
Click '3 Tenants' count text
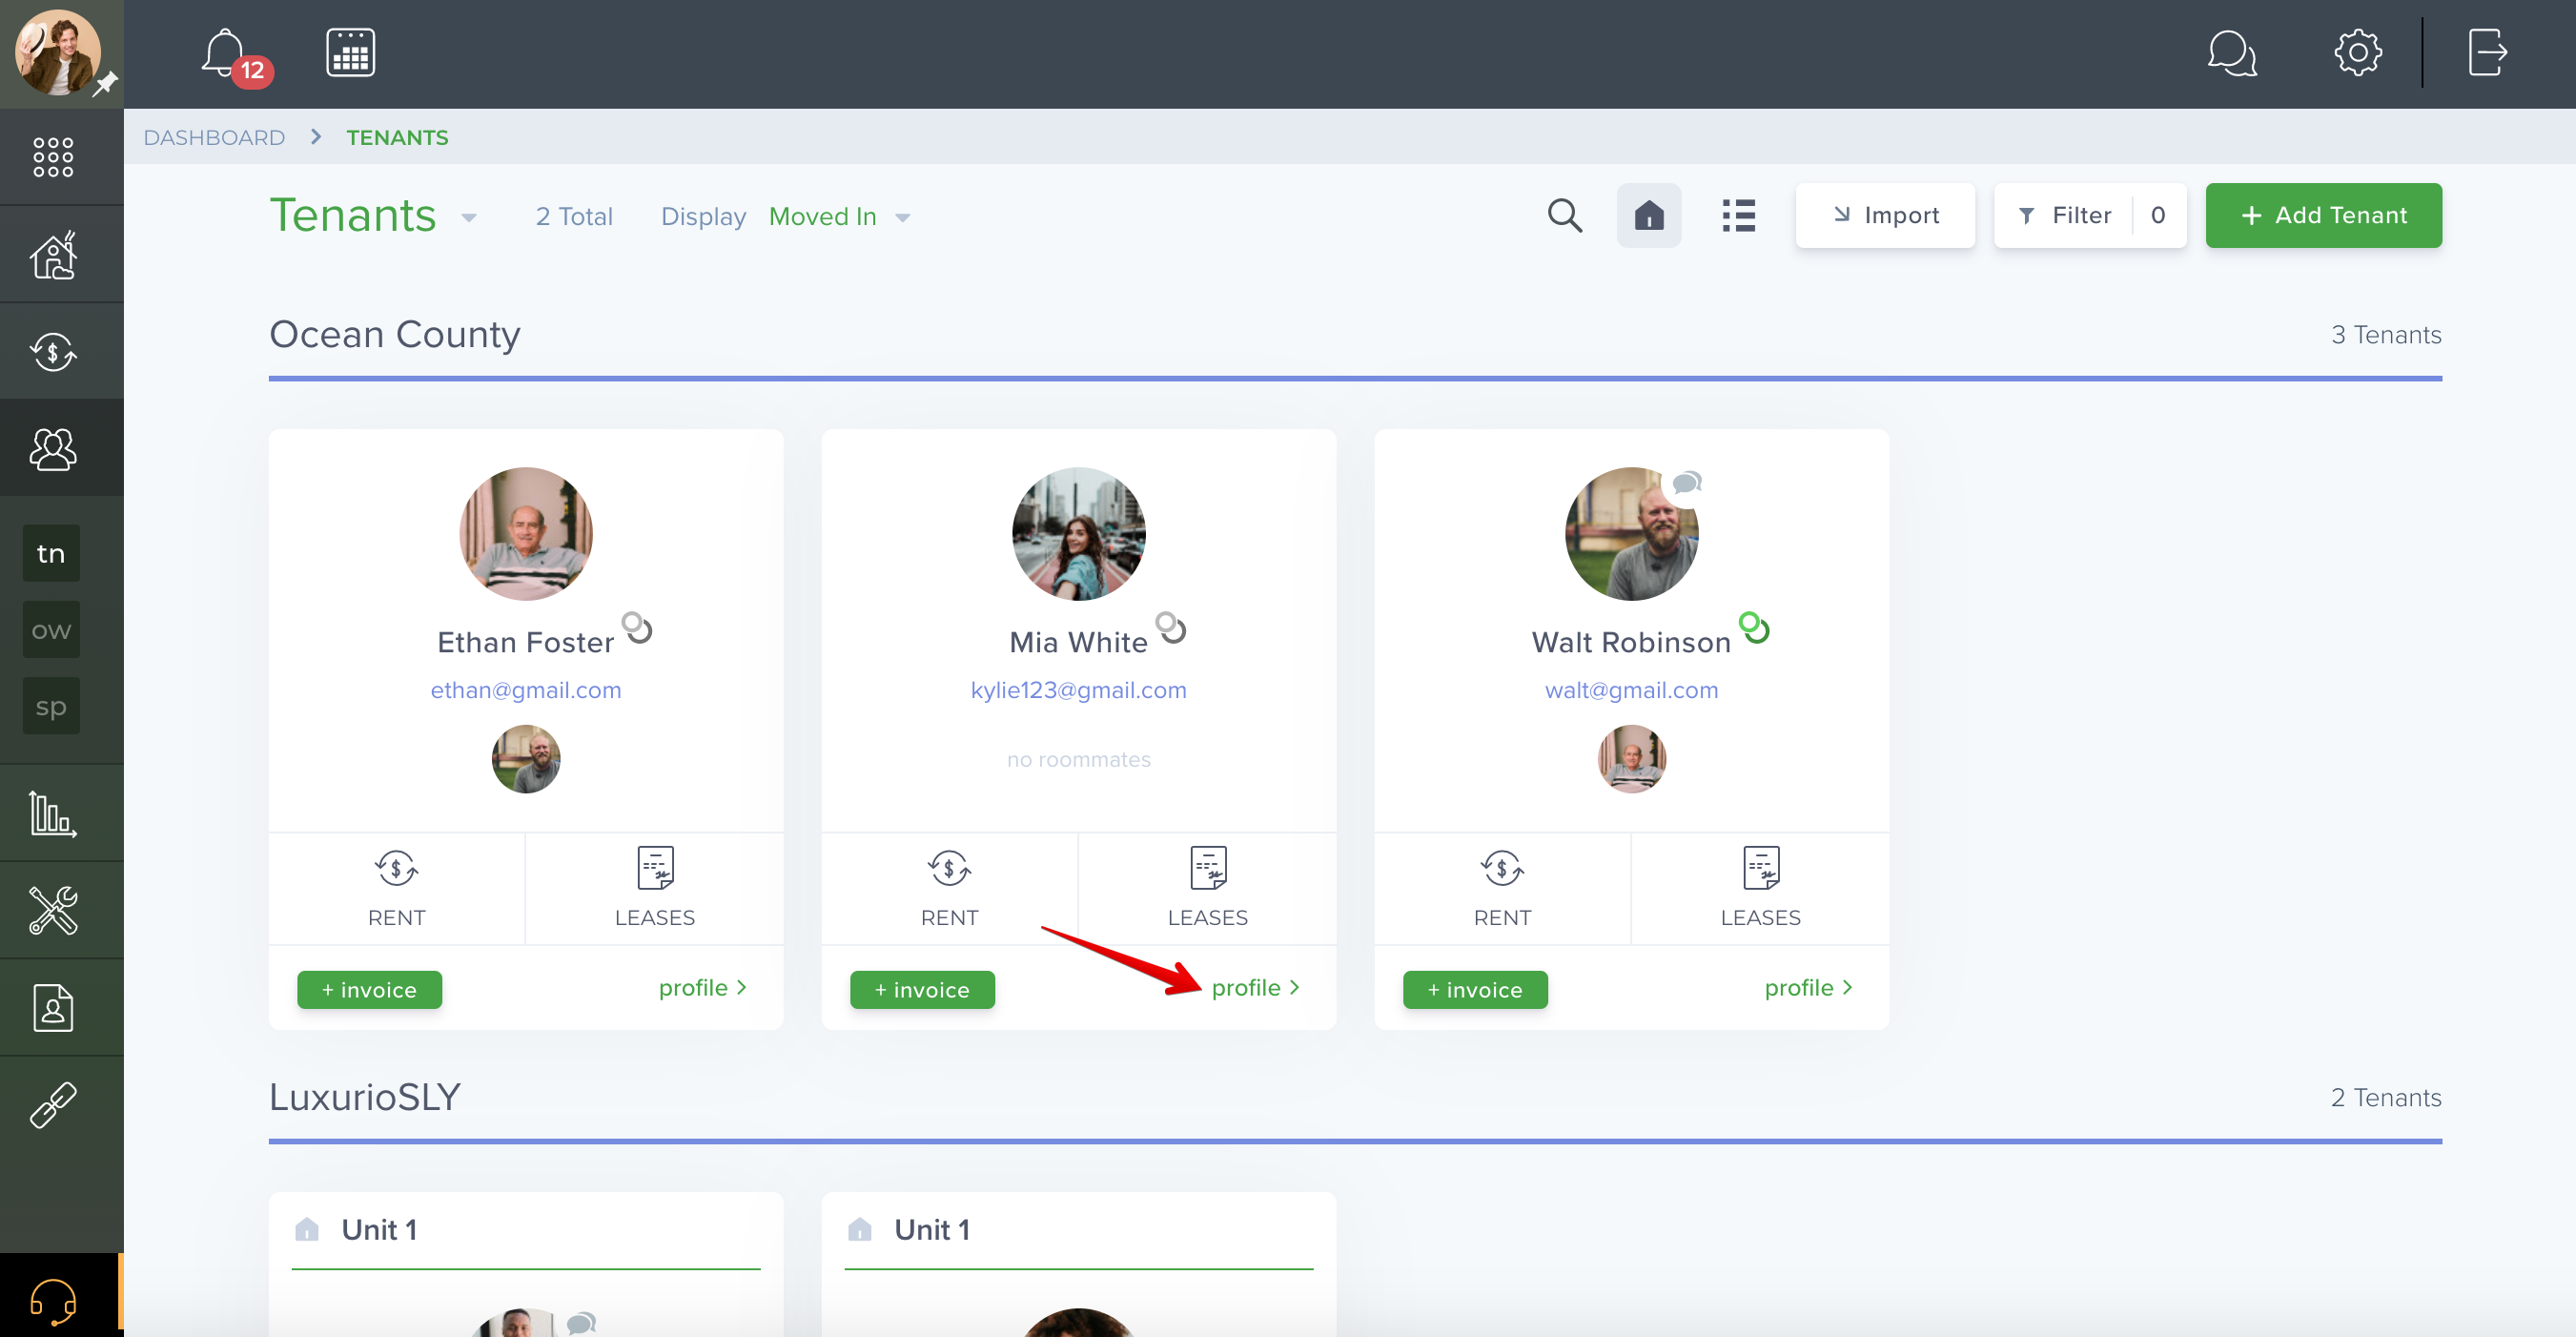pyautogui.click(x=2386, y=334)
